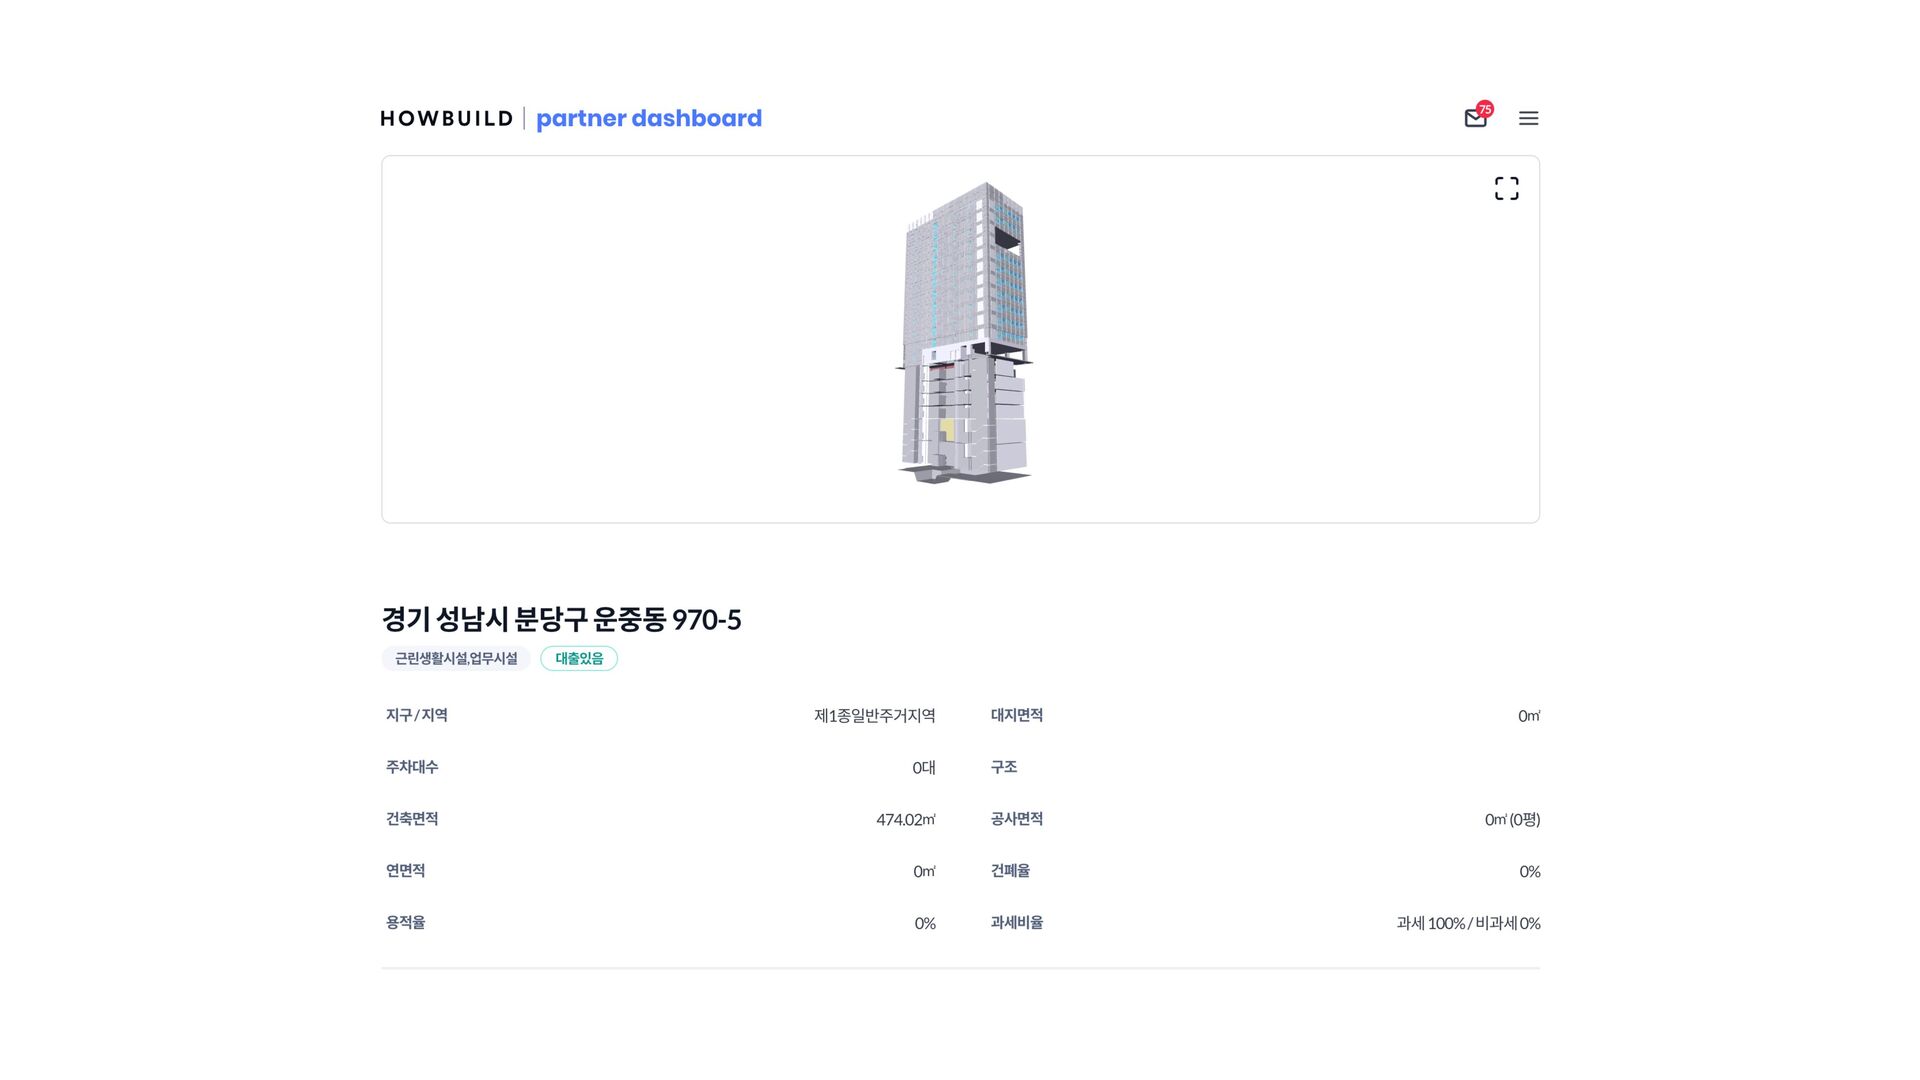This screenshot has height=1080, width=1920.
Task: Click the 연면적 label
Action: [x=405, y=871]
